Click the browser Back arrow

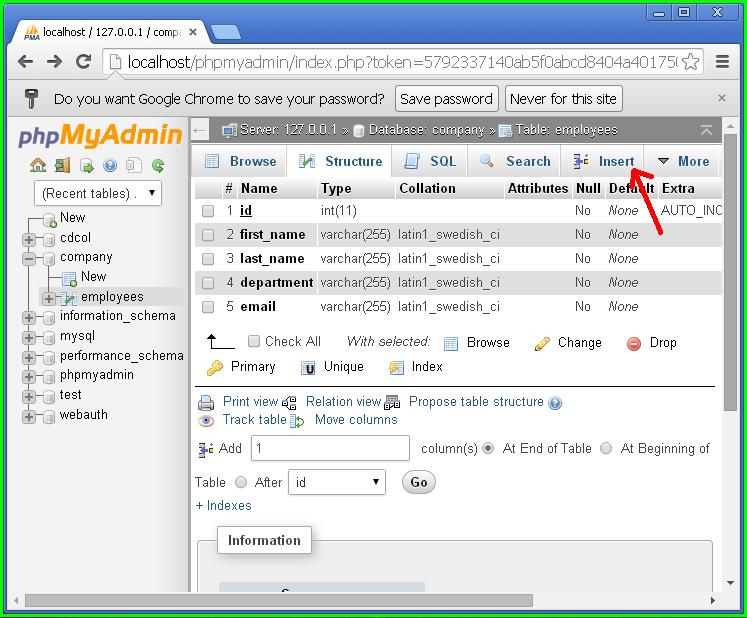(25, 61)
